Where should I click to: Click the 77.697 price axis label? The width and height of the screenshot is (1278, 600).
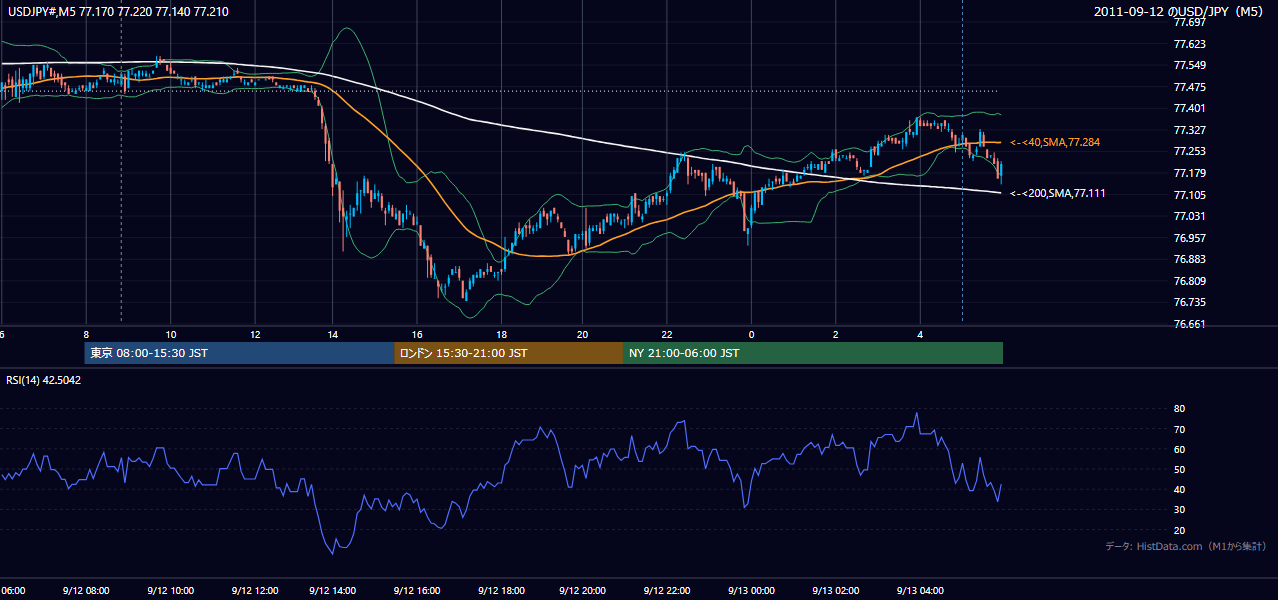tap(1190, 22)
